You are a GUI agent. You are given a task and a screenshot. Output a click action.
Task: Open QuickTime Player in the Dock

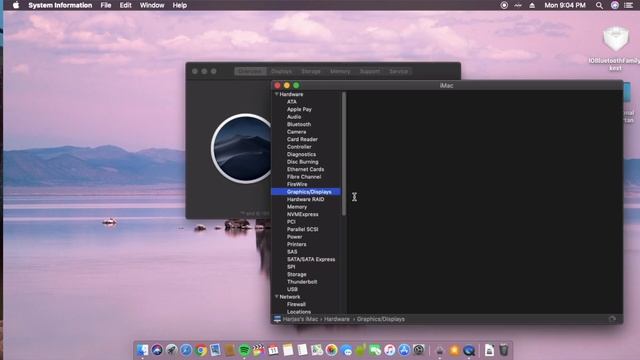(469, 350)
